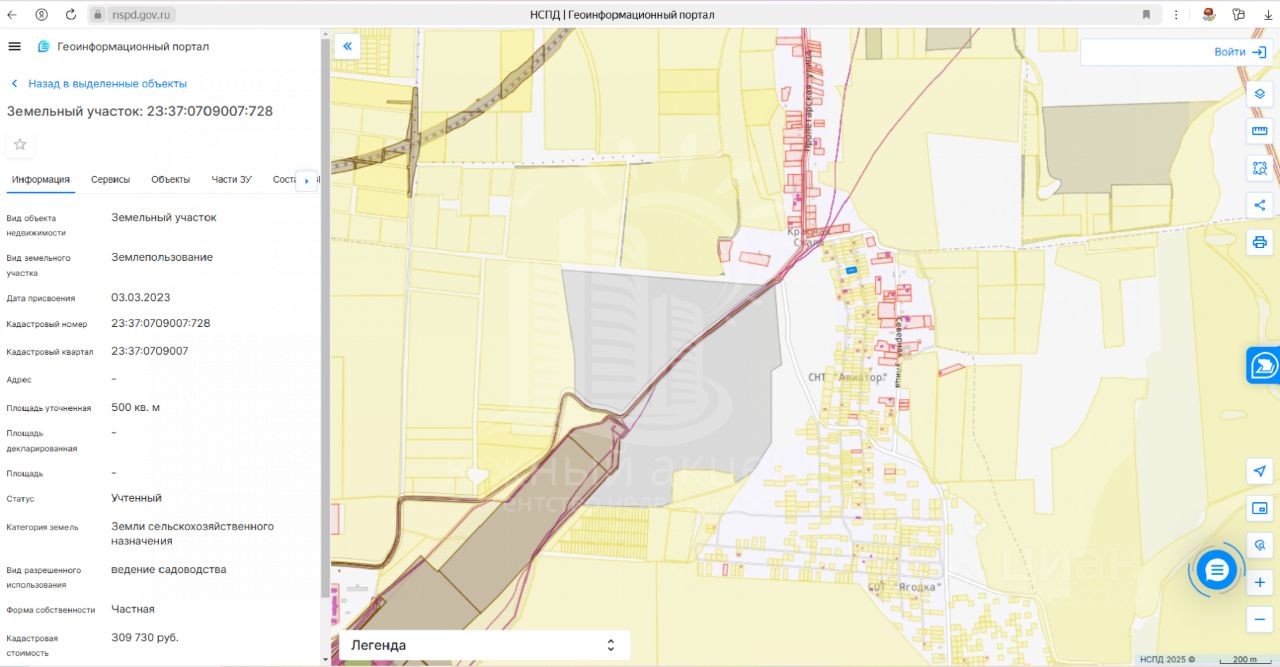1280x667 pixels.
Task: Click the Земли сельскохозяйственного назначения text
Action: pyautogui.click(x=193, y=533)
